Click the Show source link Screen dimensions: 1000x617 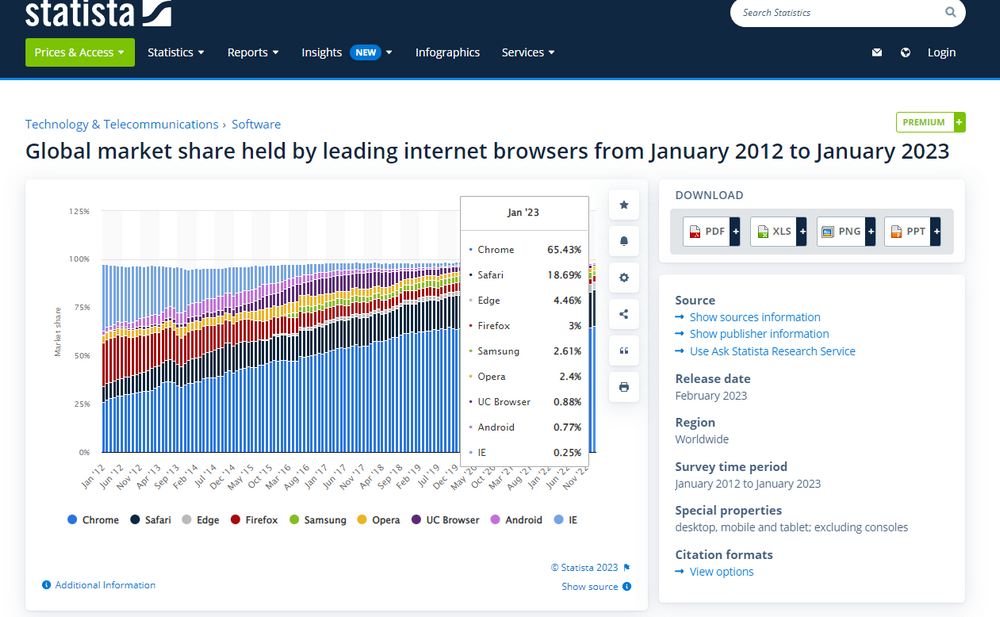(x=589, y=586)
